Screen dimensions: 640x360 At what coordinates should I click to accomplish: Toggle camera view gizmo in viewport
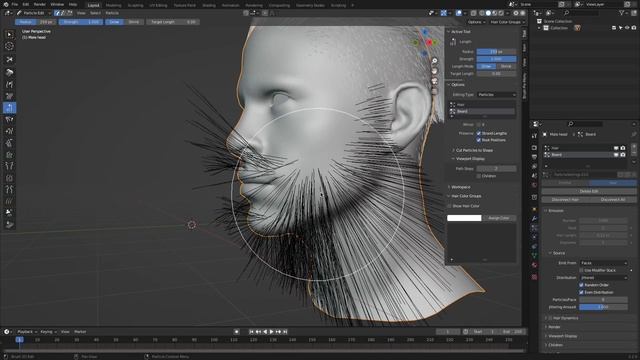click(435, 81)
